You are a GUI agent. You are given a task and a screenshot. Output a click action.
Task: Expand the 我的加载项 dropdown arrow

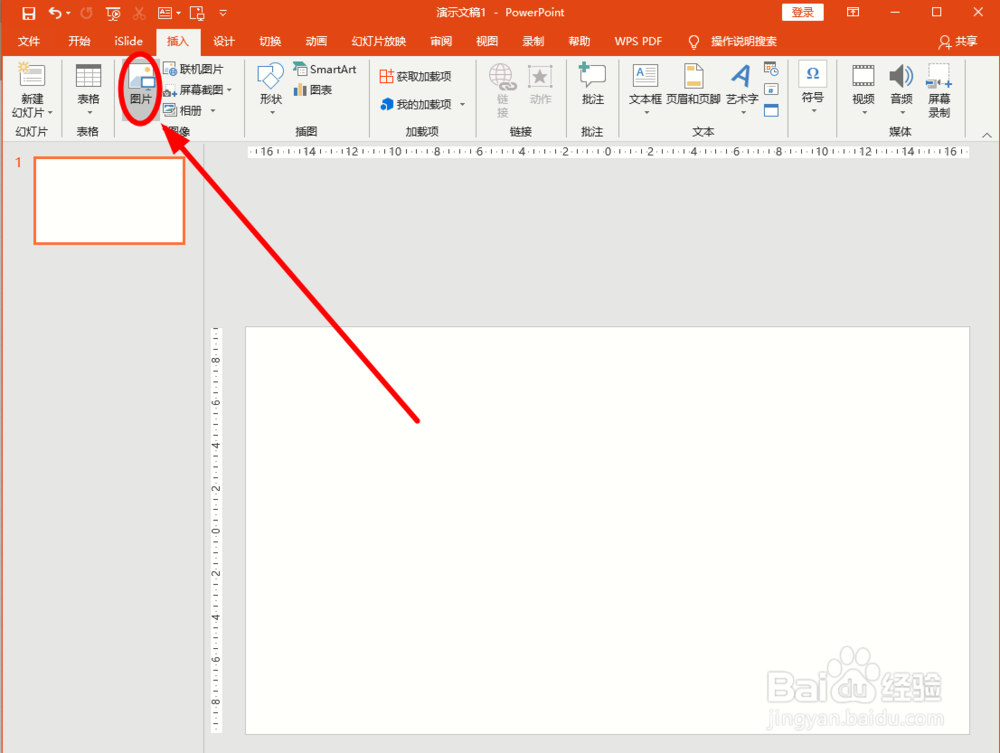462,105
